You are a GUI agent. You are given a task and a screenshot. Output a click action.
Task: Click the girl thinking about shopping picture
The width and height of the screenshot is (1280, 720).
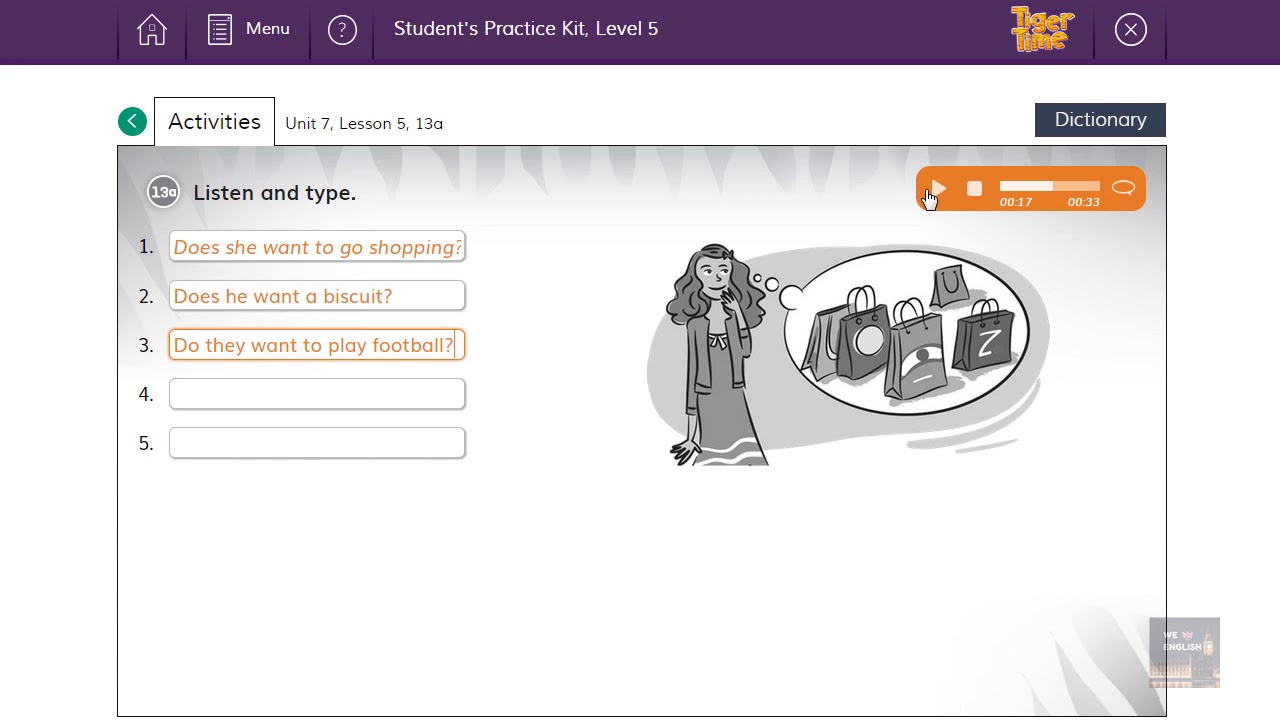(848, 352)
